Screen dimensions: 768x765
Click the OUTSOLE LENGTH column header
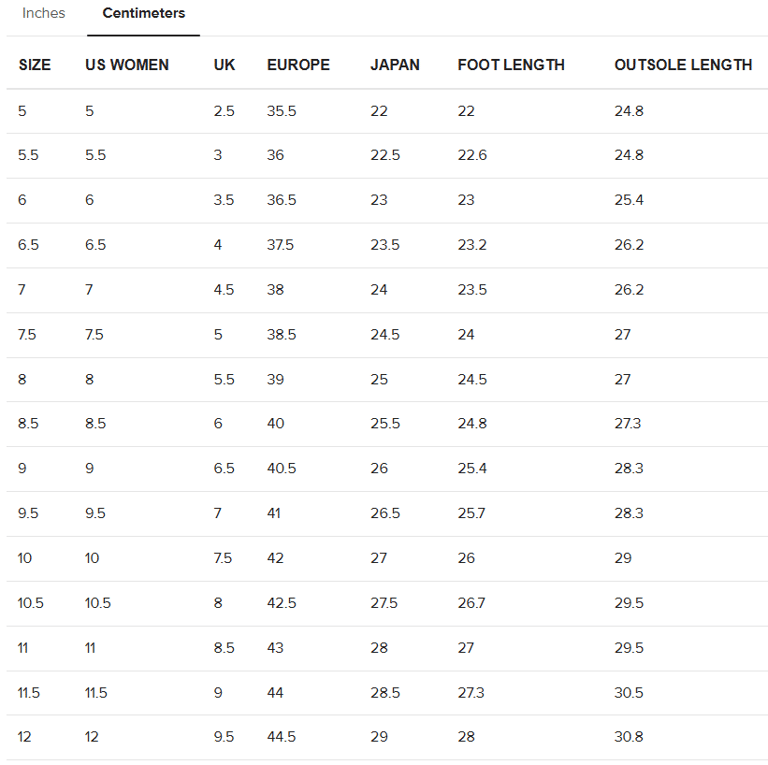pyautogui.click(x=683, y=65)
